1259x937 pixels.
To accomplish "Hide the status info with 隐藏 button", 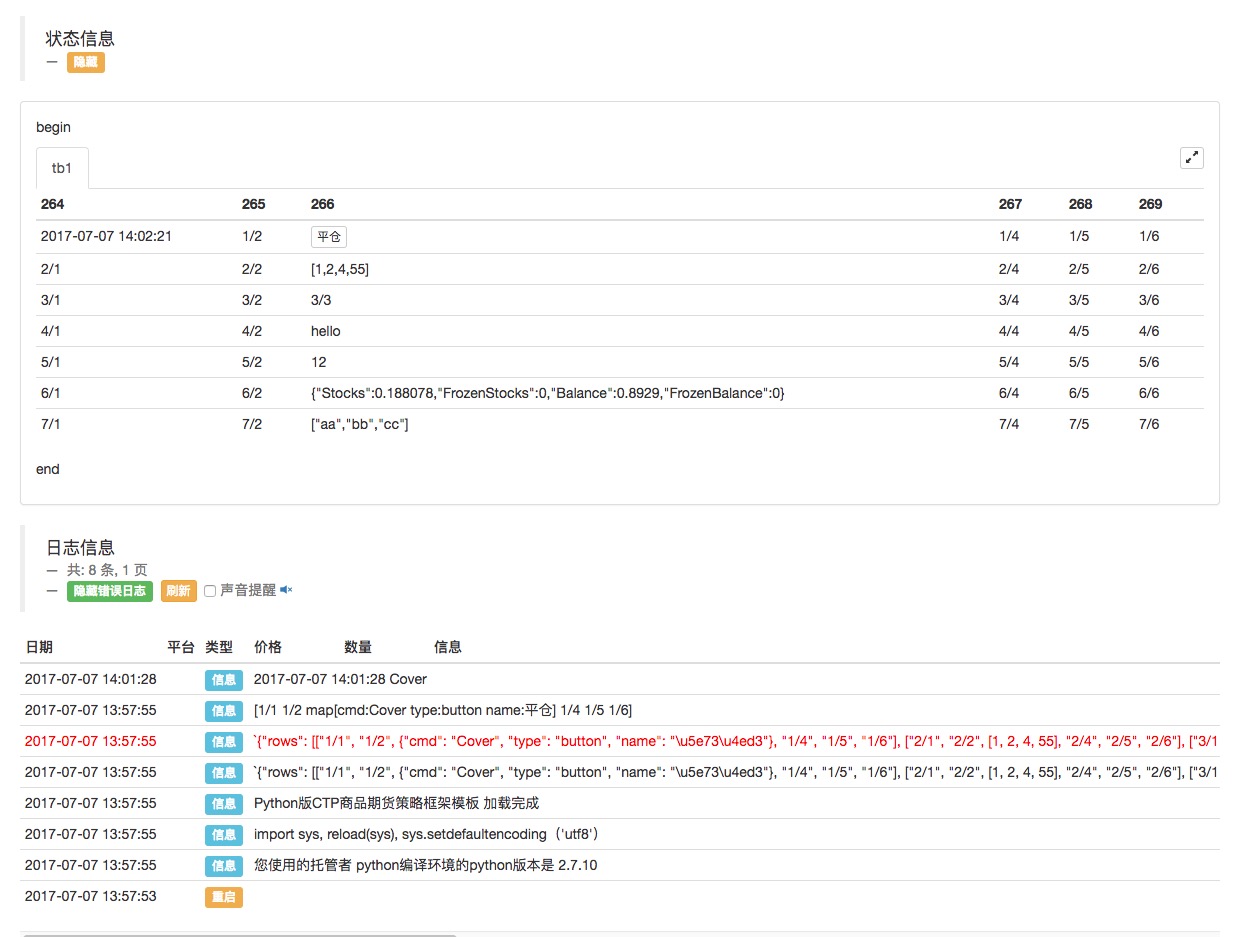I will pyautogui.click(x=85, y=62).
